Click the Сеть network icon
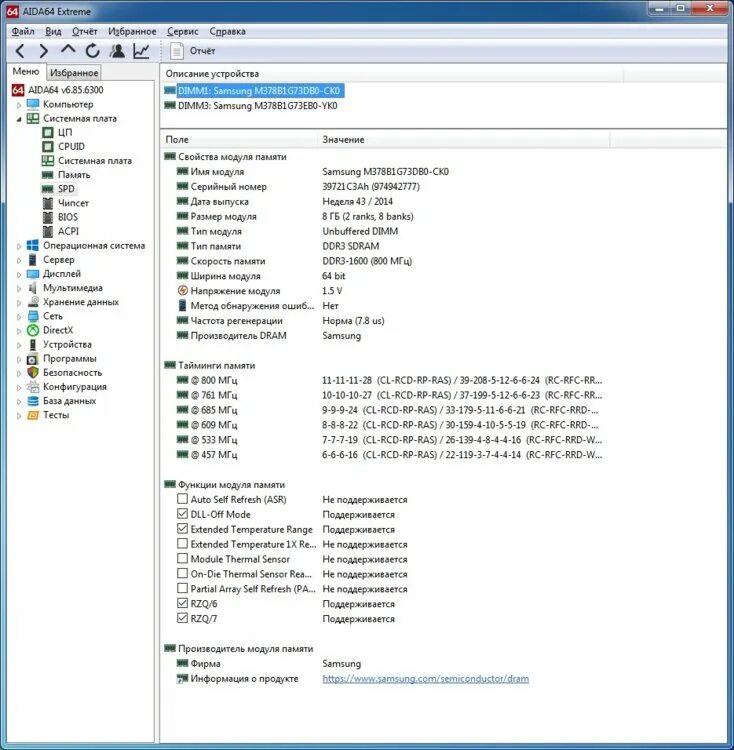This screenshot has height=750, width=734. (33, 316)
